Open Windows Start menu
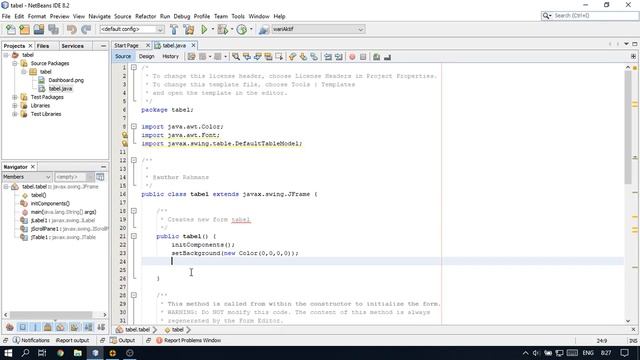 pos(8,353)
